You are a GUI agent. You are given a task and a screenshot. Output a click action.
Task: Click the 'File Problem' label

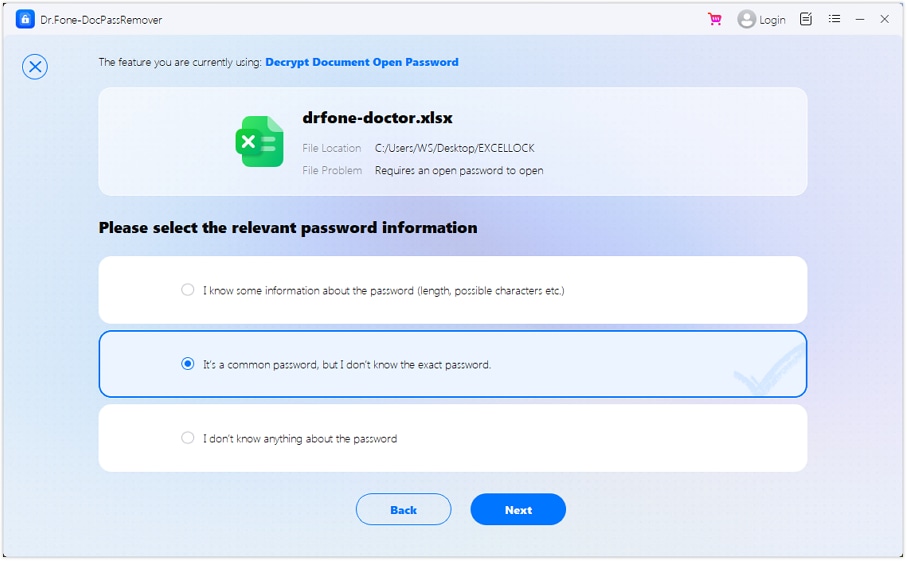pos(332,171)
